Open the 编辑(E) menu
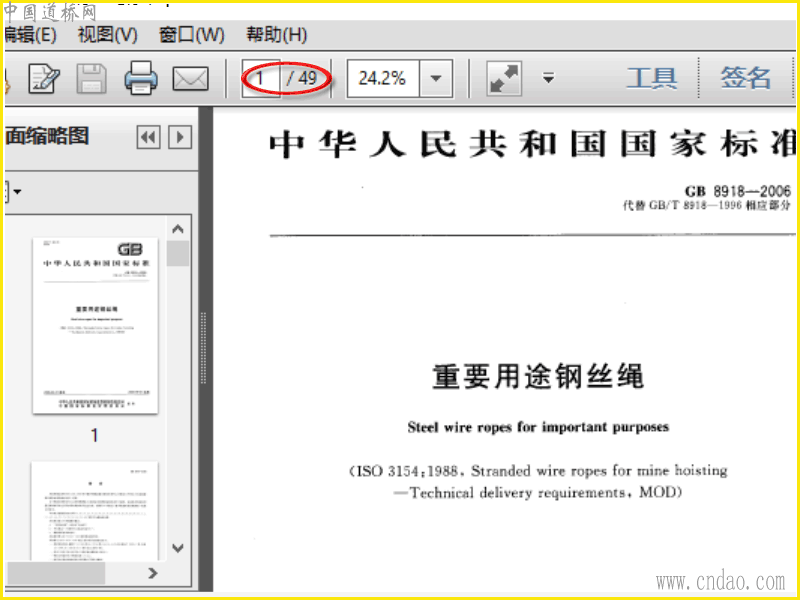800x600 pixels. [x=30, y=35]
